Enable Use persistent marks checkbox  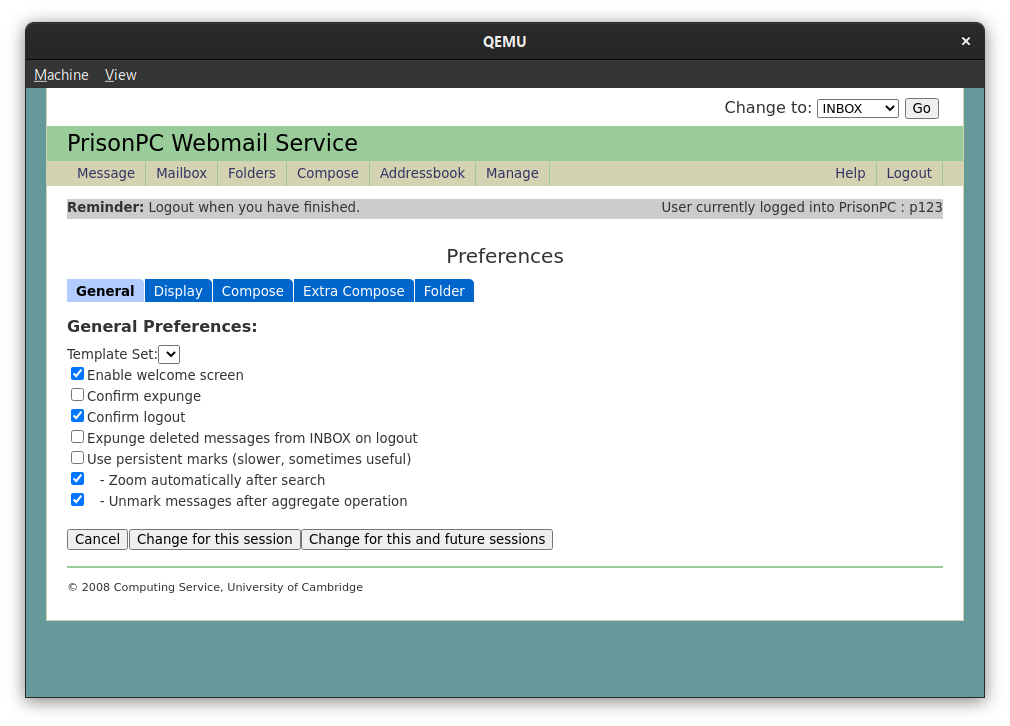pyautogui.click(x=77, y=458)
